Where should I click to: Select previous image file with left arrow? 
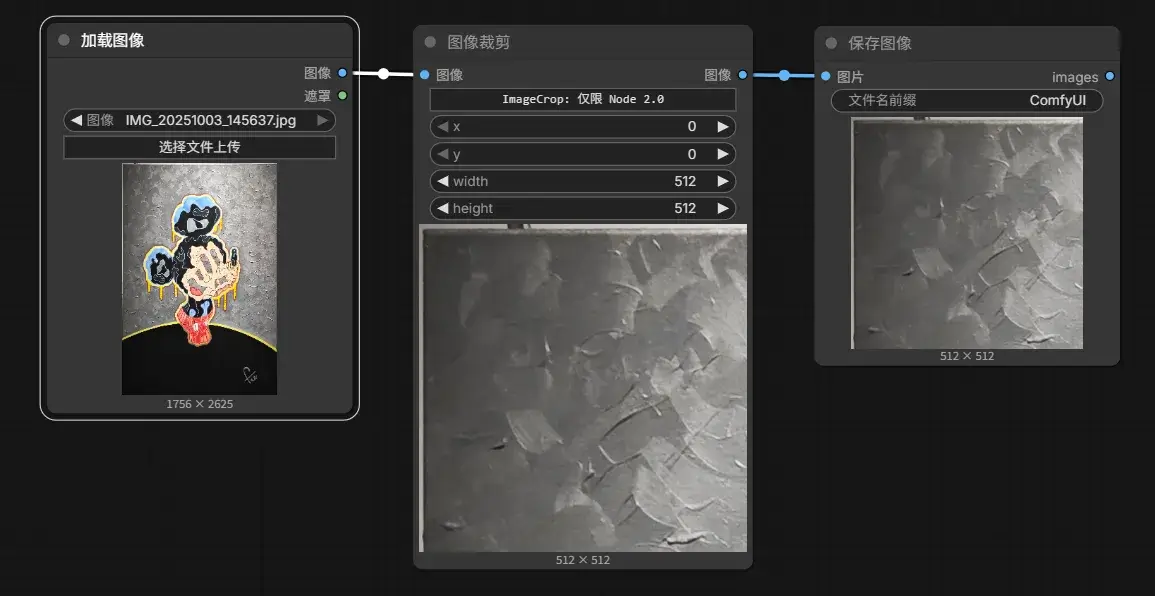pyautogui.click(x=77, y=120)
